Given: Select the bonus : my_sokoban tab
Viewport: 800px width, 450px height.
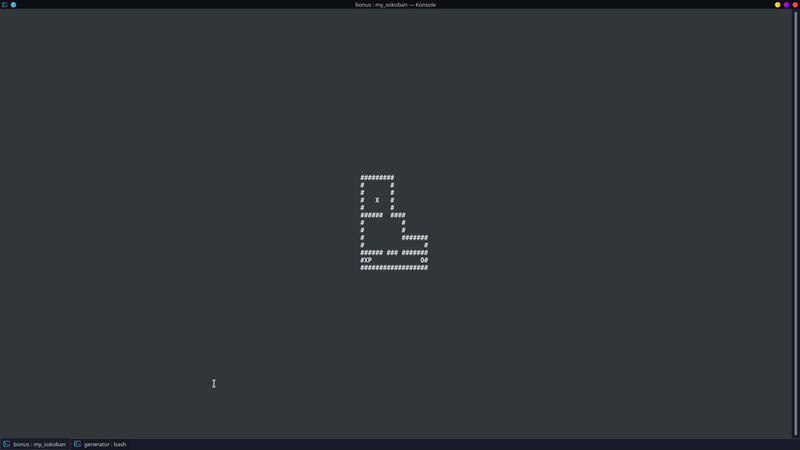Looking at the screenshot, I should 35,444.
